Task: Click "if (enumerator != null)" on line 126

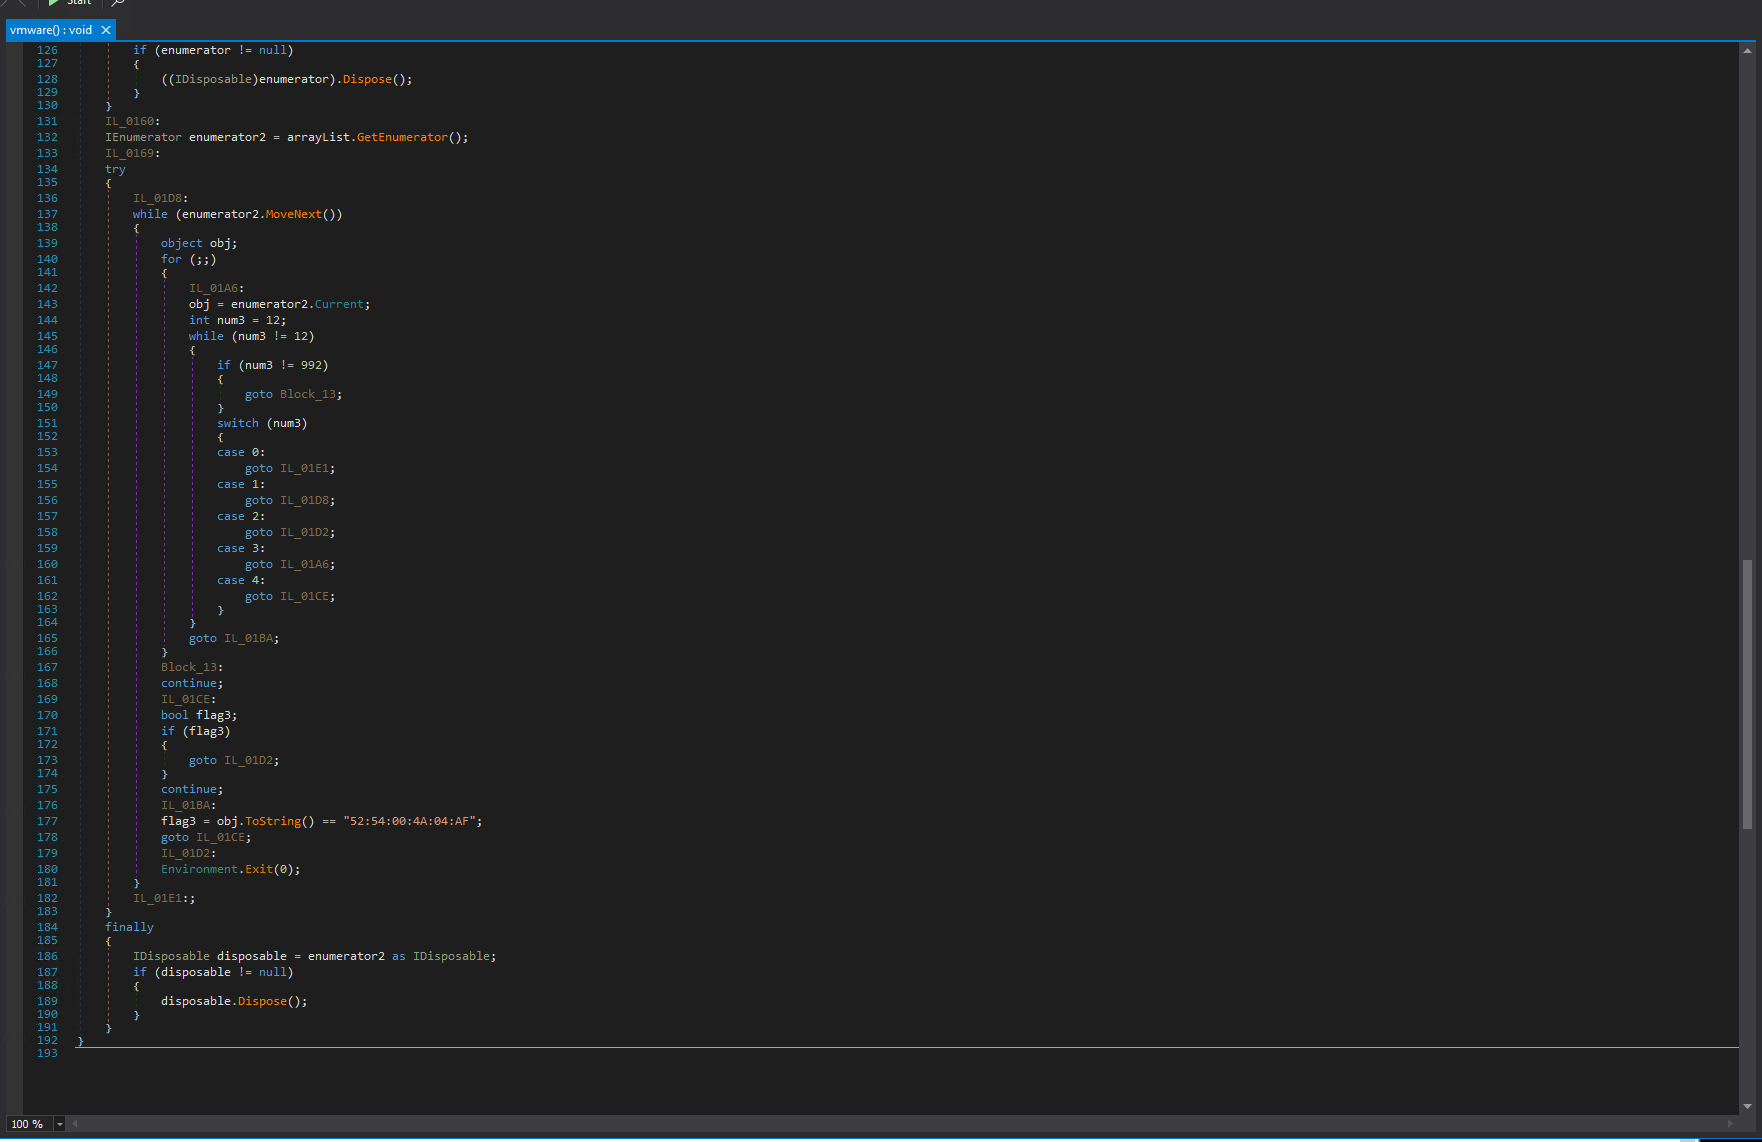Action: tap(213, 50)
